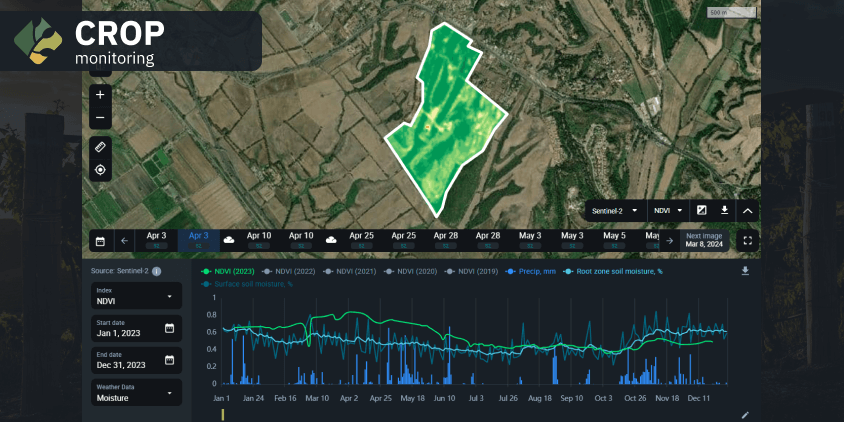Toggle the map layer contrast icon
Image resolution: width=844 pixels, height=422 pixels.
pyautogui.click(x=701, y=210)
